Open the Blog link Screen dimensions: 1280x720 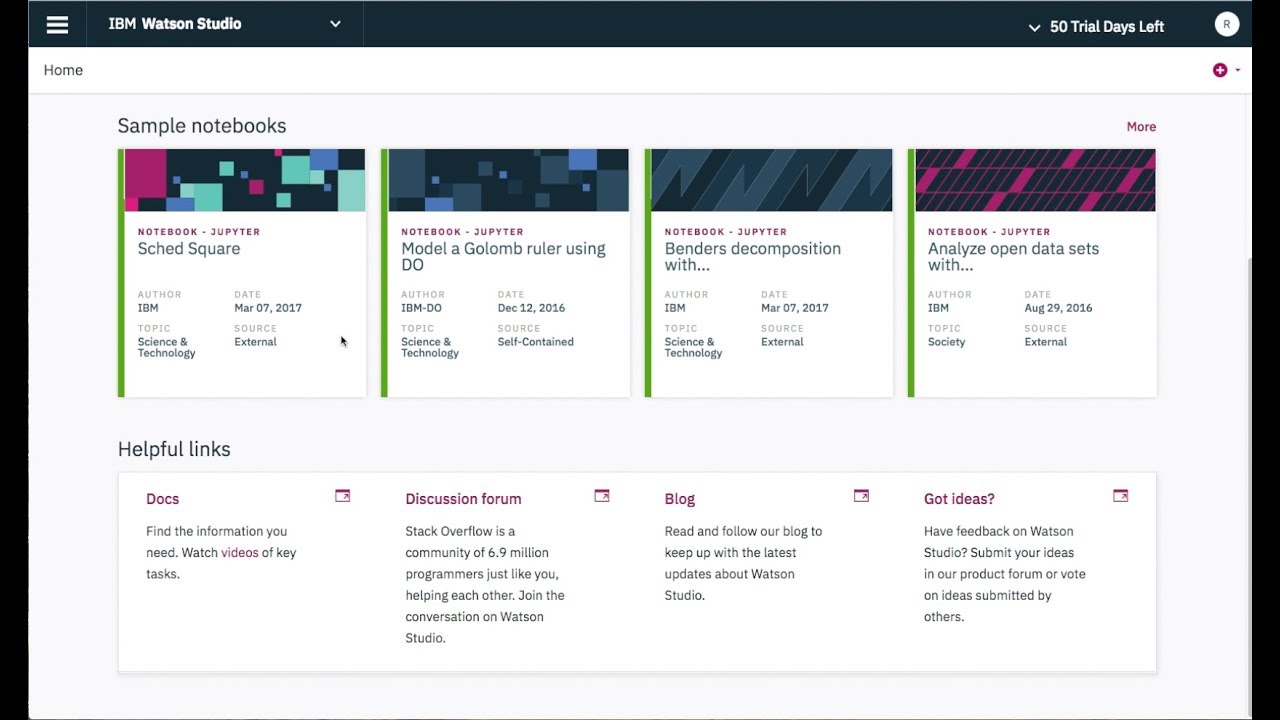point(679,499)
